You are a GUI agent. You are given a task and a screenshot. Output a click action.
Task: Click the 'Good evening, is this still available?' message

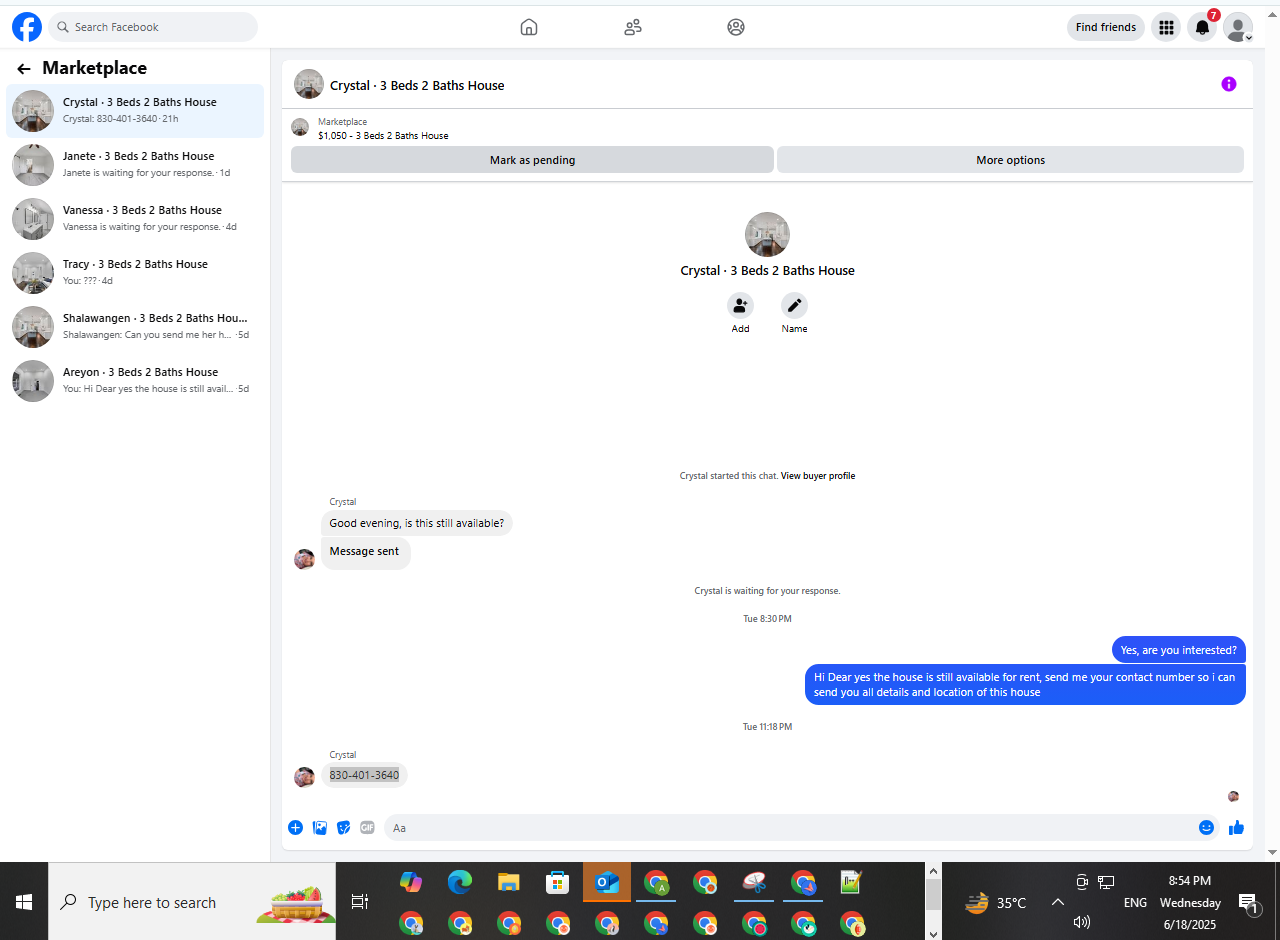[x=417, y=523]
